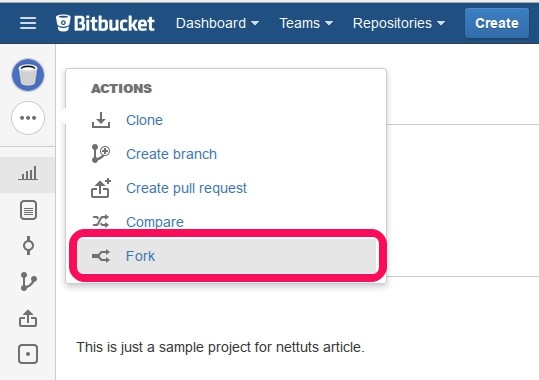Open the hamburger menu icon
539x380 pixels.
tap(28, 23)
